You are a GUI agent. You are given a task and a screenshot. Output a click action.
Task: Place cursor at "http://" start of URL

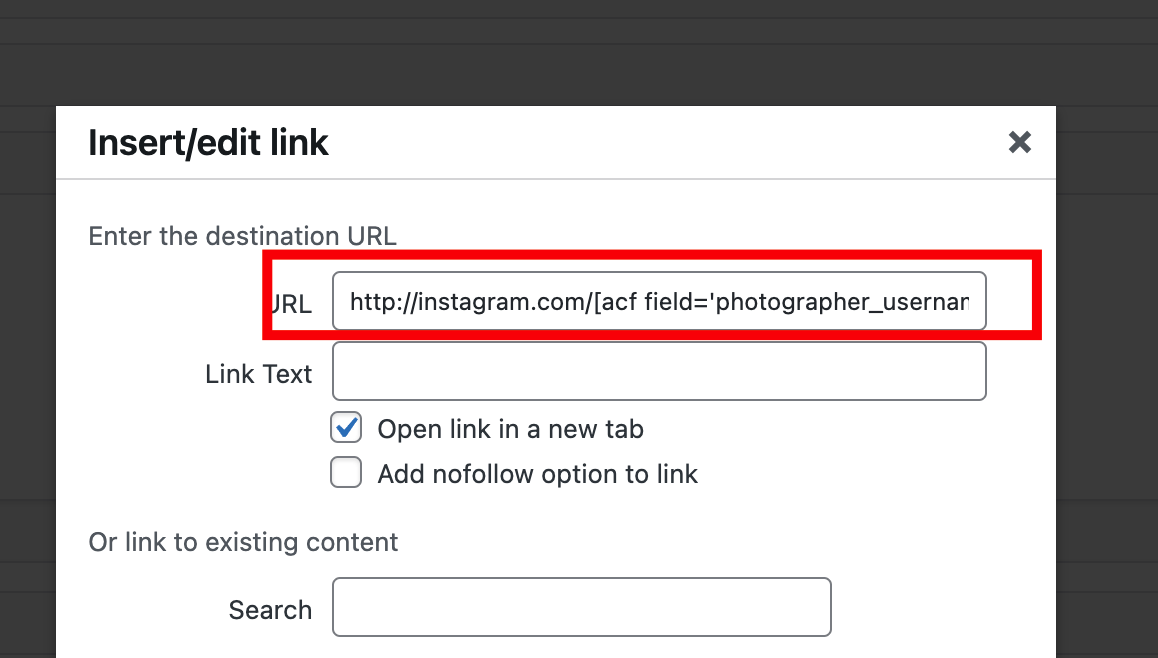click(352, 302)
